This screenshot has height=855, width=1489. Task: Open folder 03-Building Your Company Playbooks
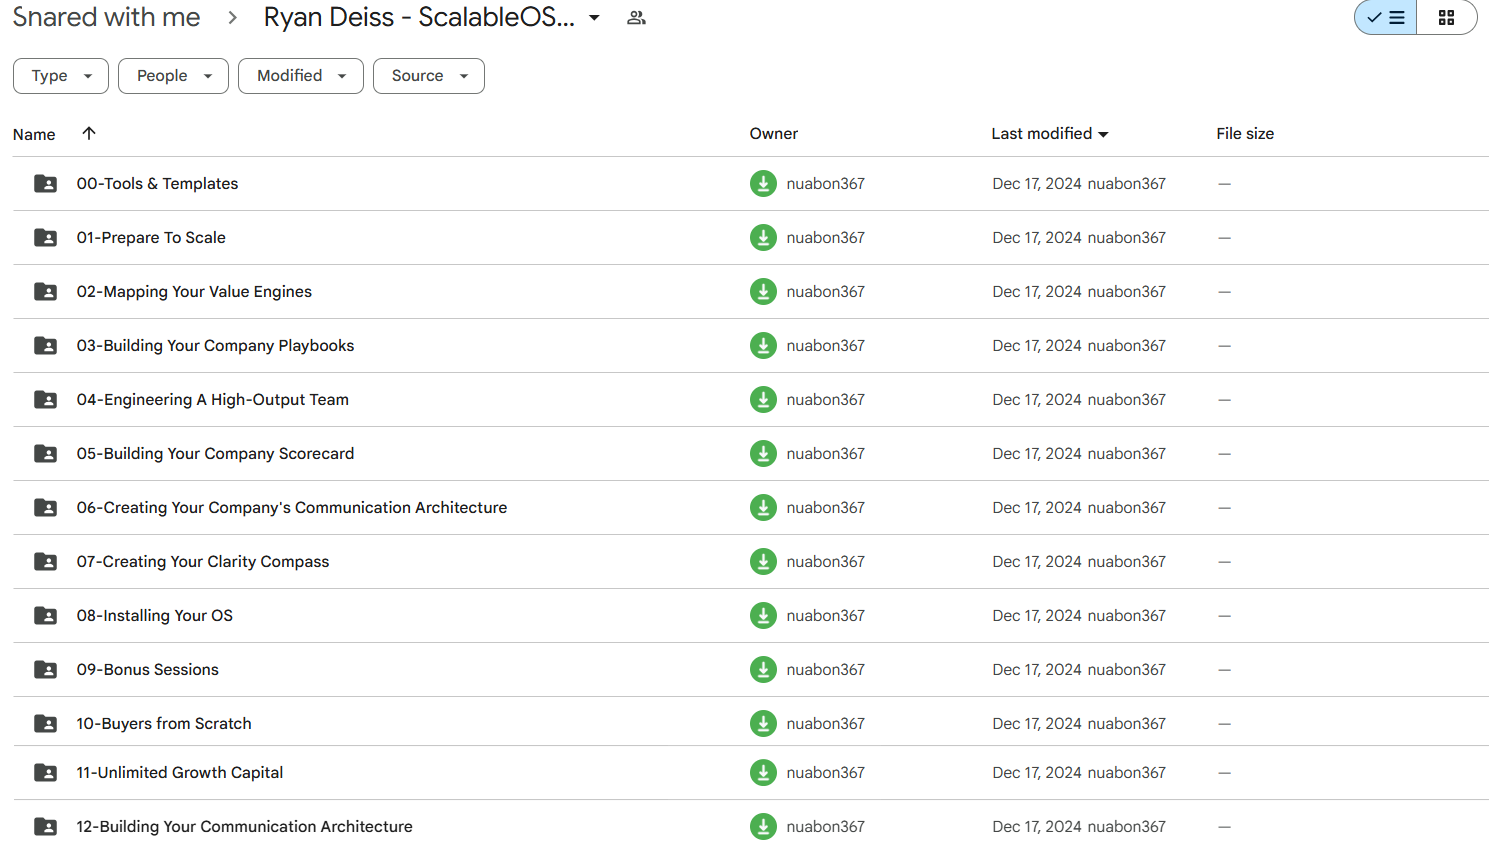pos(215,346)
